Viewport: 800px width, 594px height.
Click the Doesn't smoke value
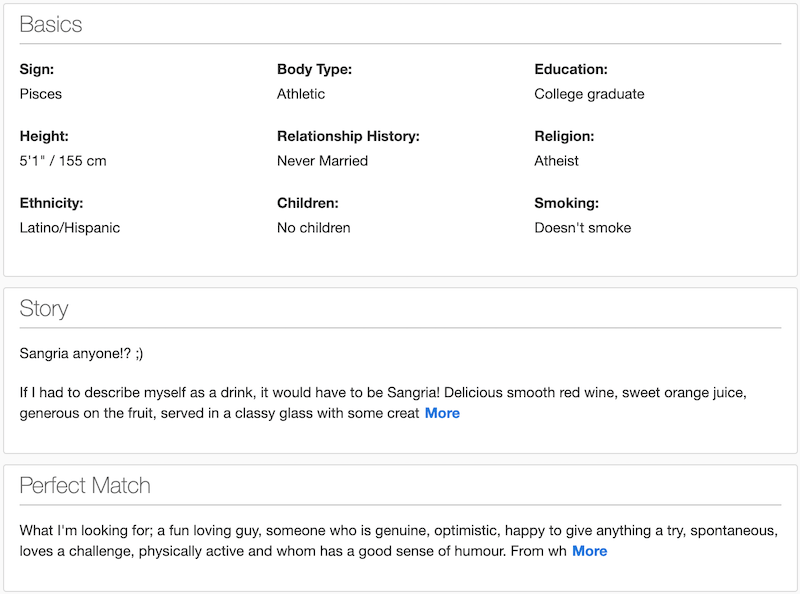tap(582, 228)
